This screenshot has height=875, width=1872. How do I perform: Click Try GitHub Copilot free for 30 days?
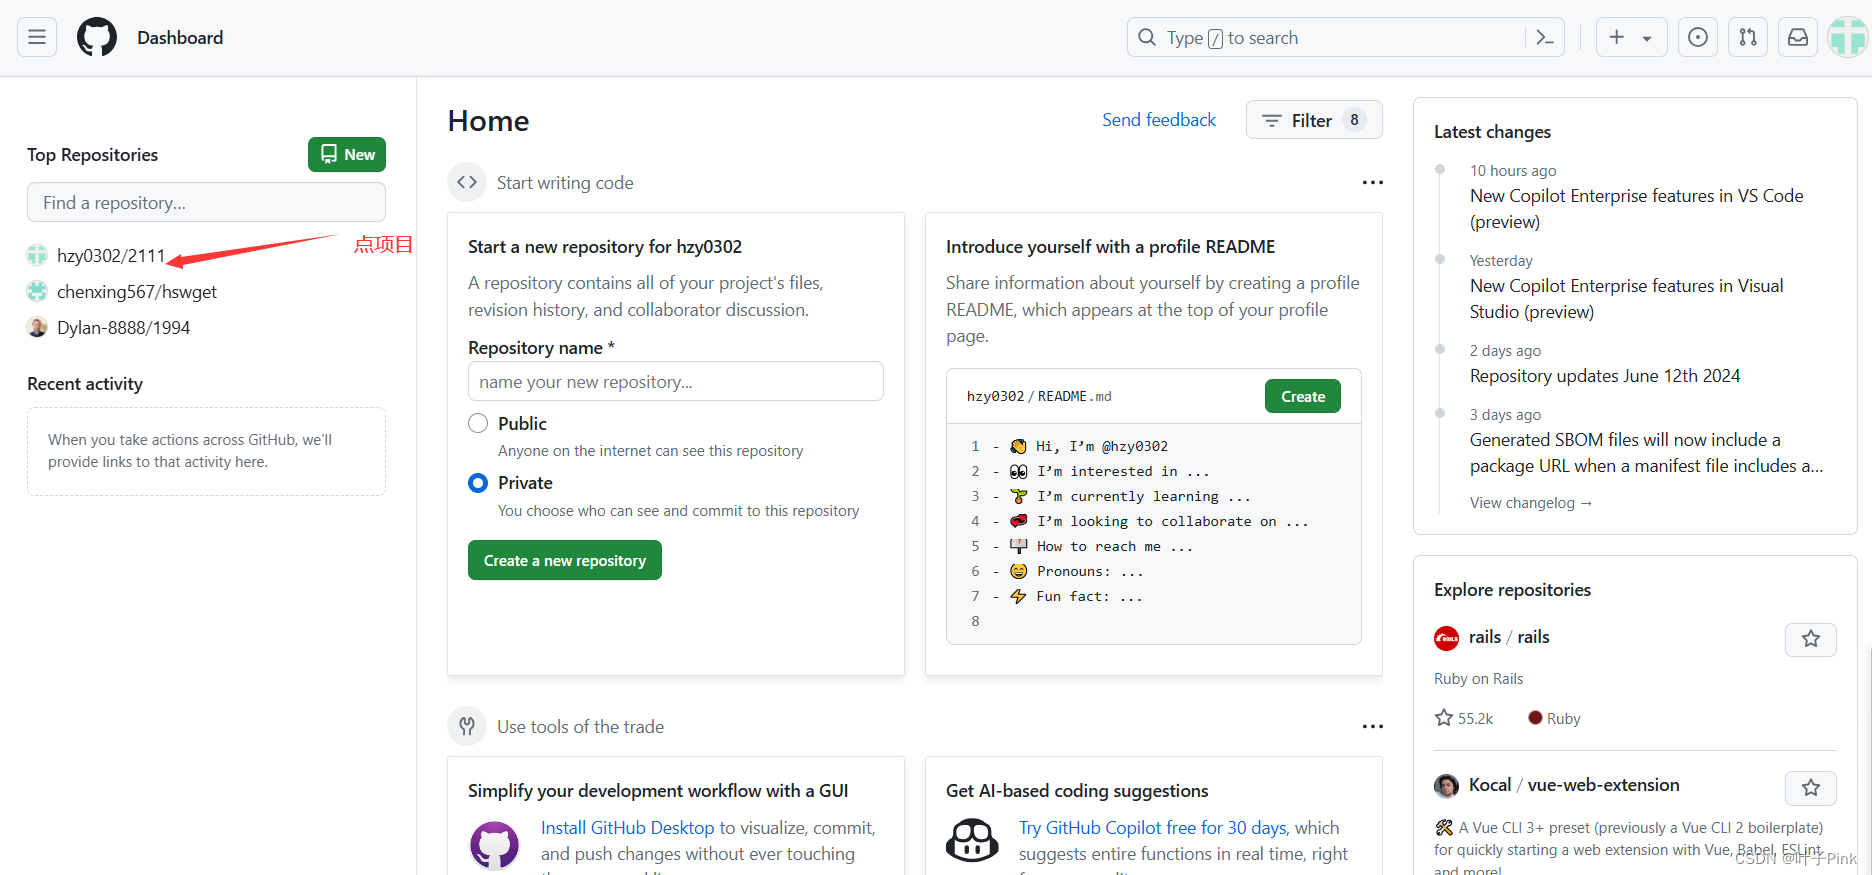[1153, 828]
